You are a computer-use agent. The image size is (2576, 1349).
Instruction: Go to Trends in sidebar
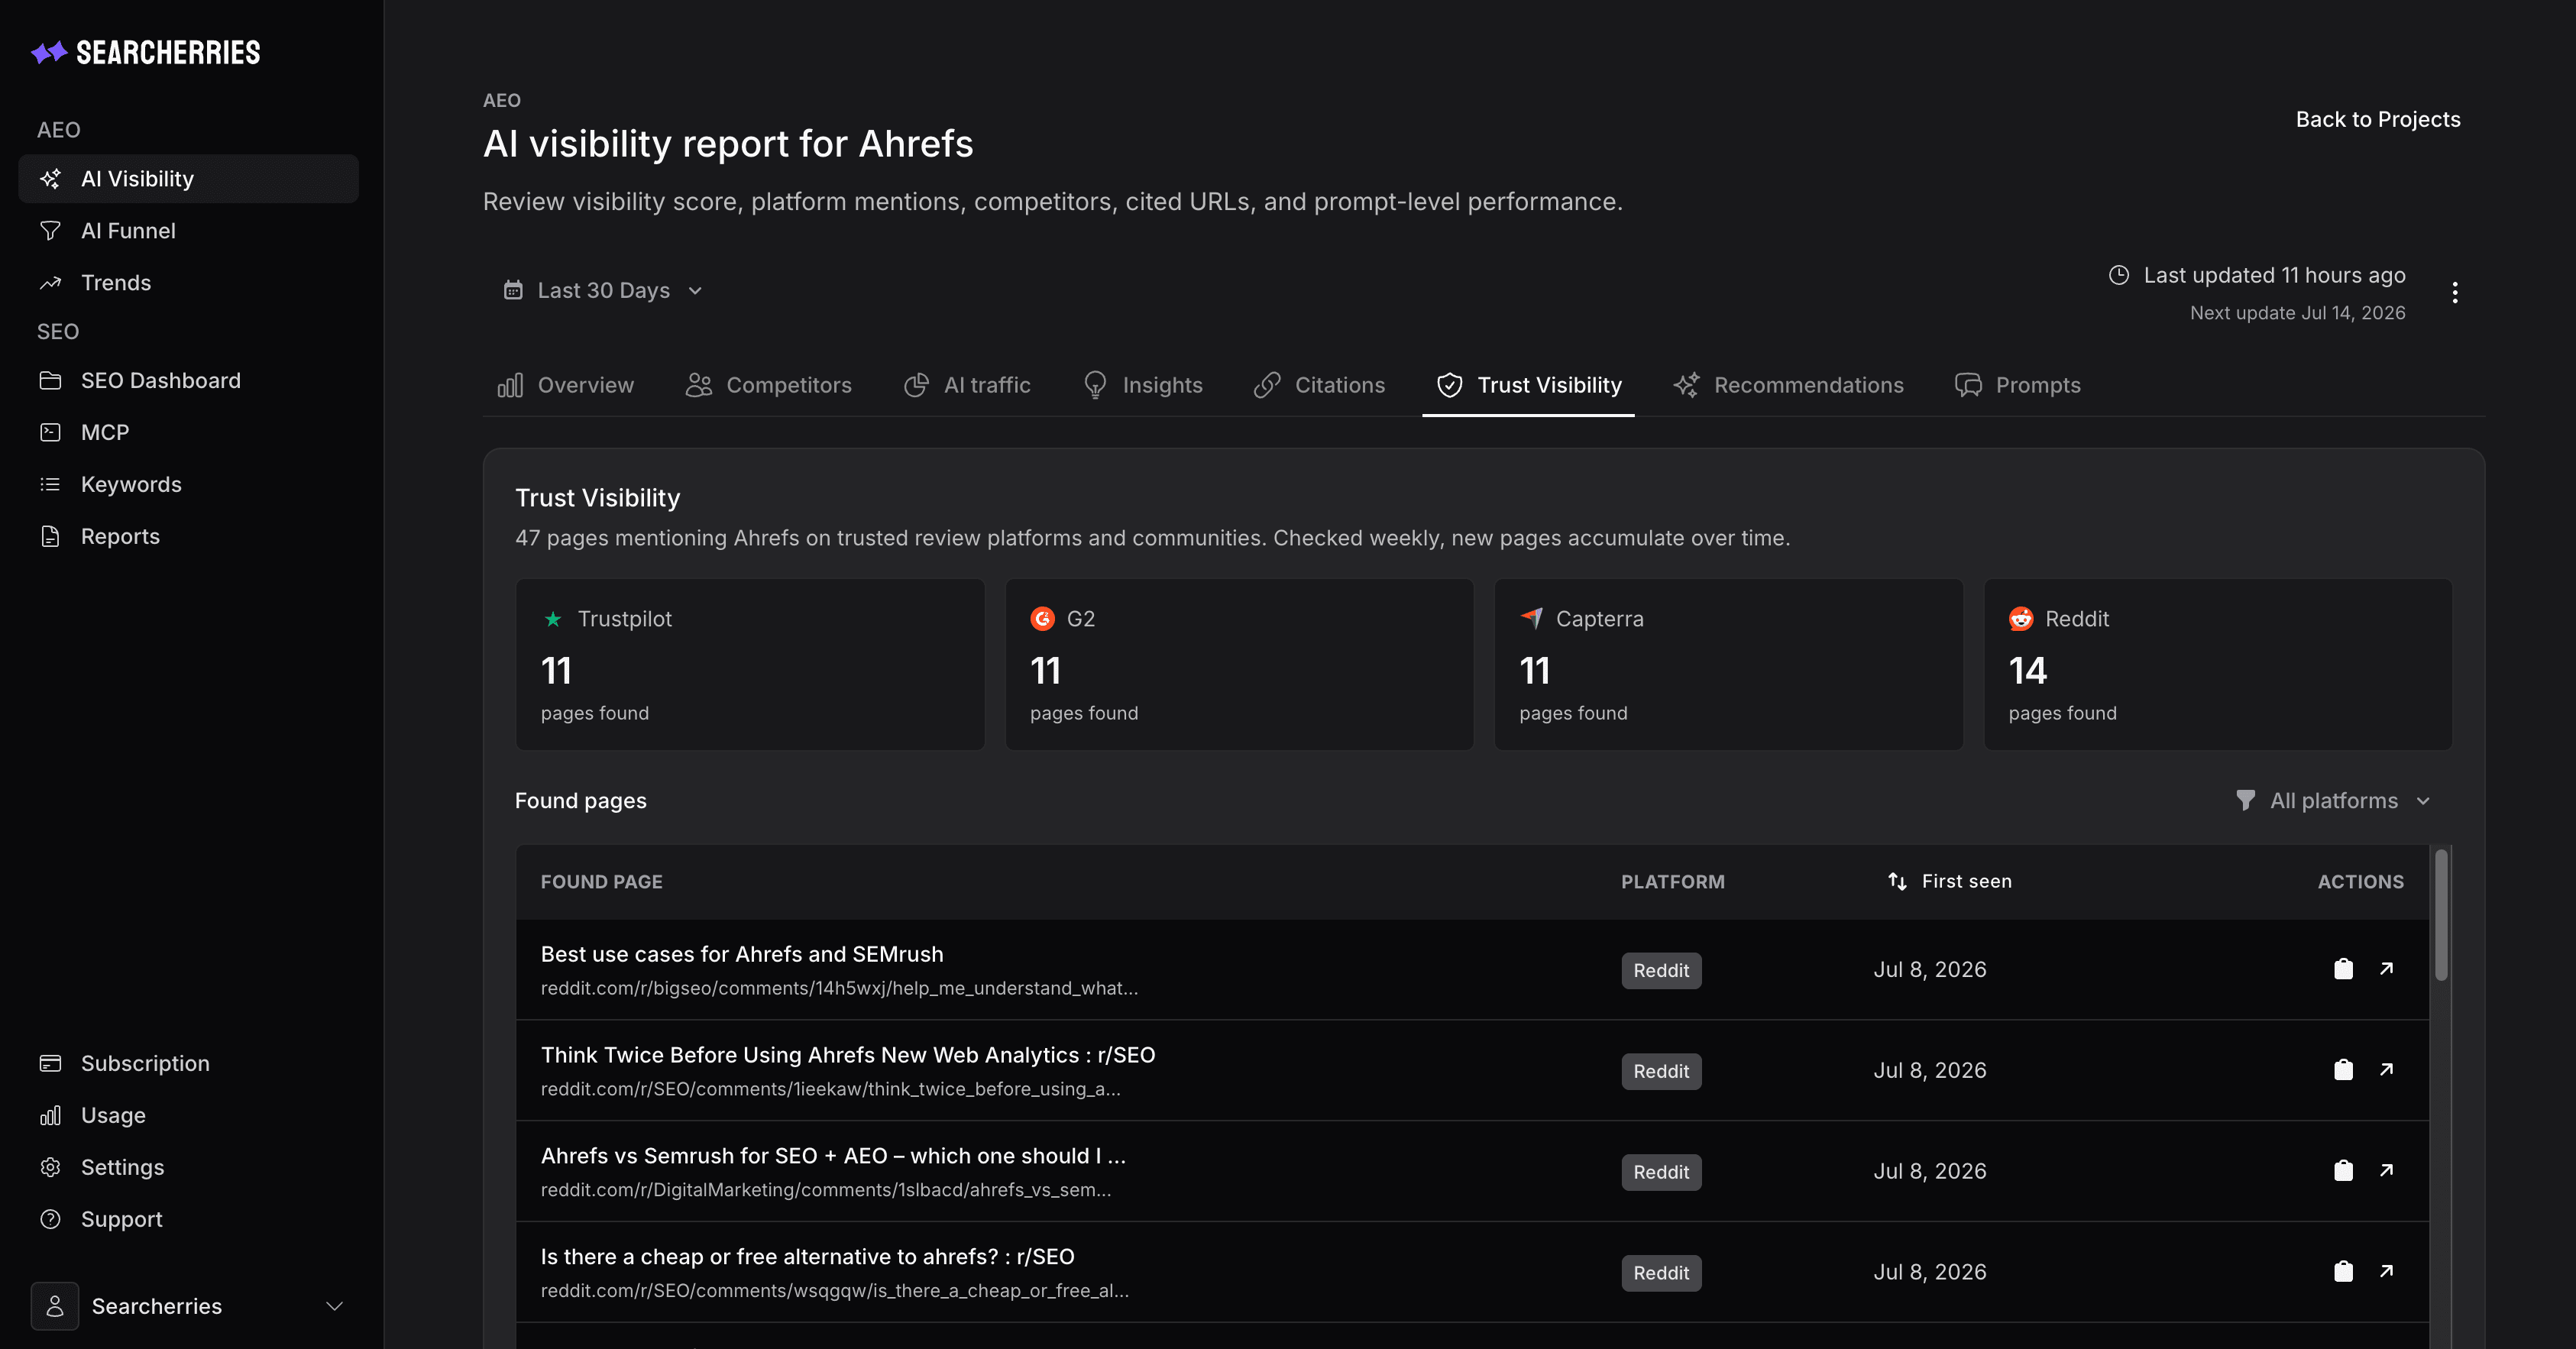(x=188, y=283)
